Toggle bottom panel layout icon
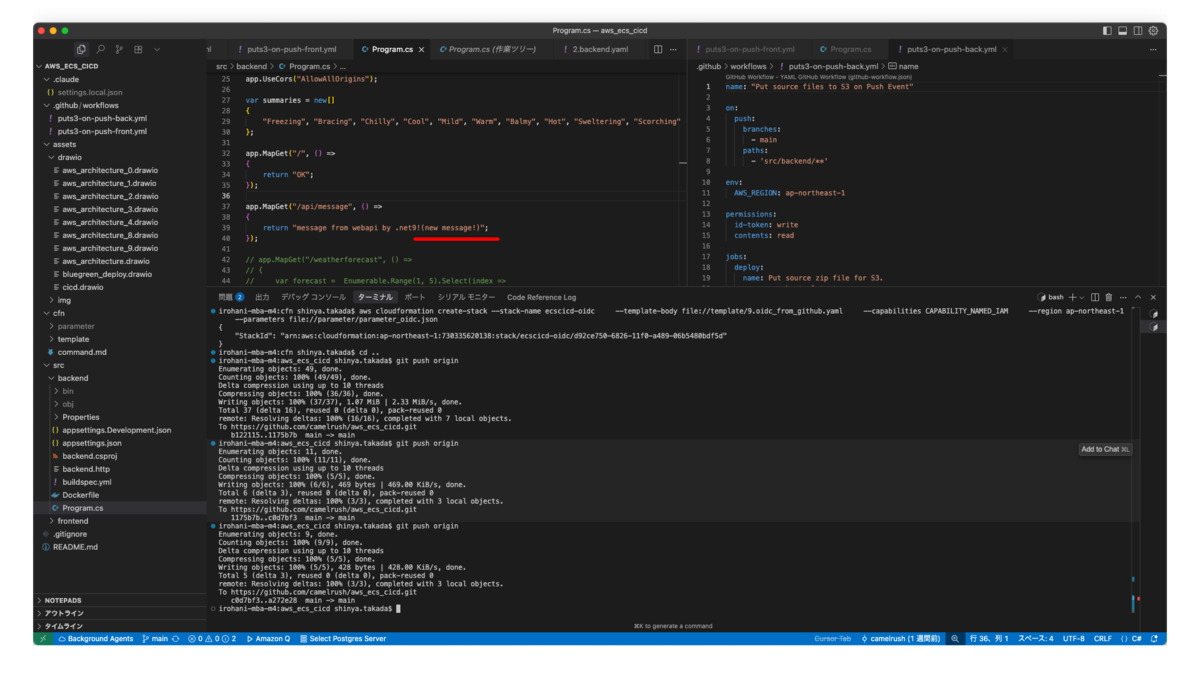The width and height of the screenshot is (1200, 689). tap(1123, 31)
